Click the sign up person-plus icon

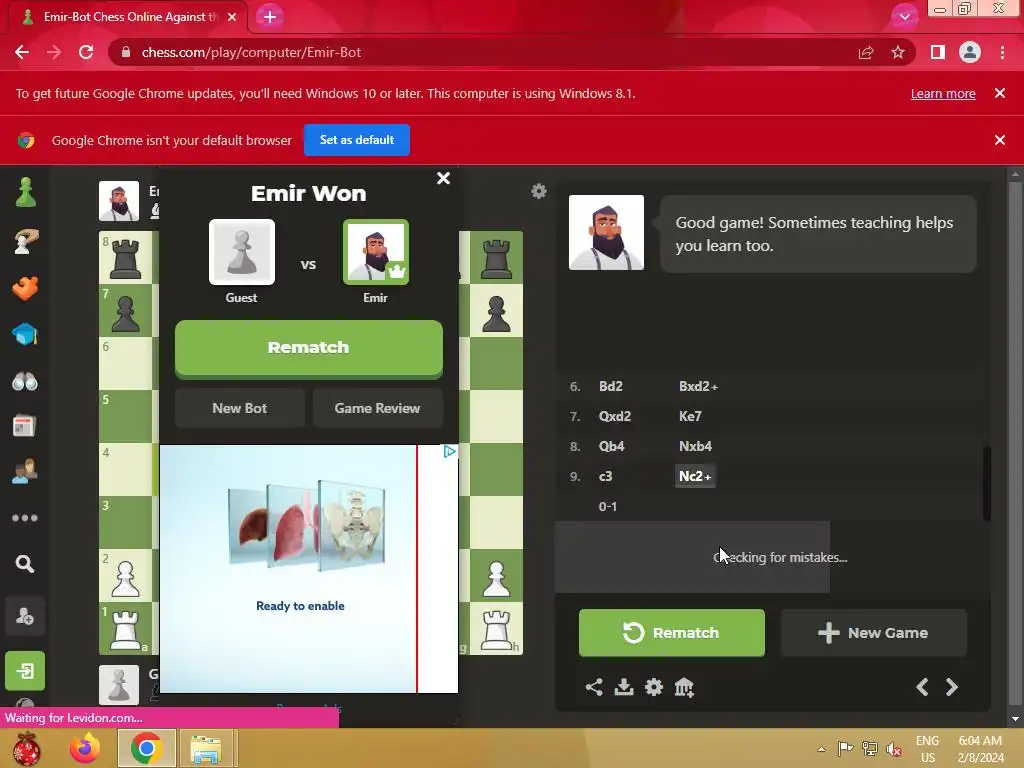point(25,616)
